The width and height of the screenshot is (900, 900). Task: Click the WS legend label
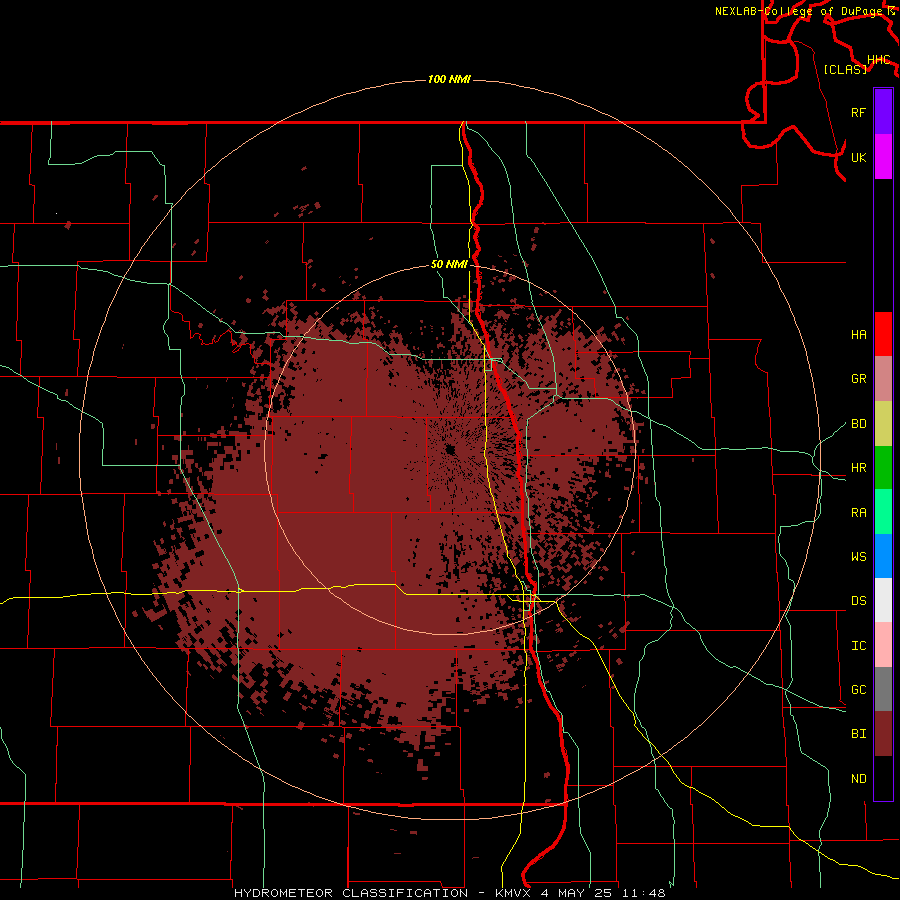[x=858, y=557]
